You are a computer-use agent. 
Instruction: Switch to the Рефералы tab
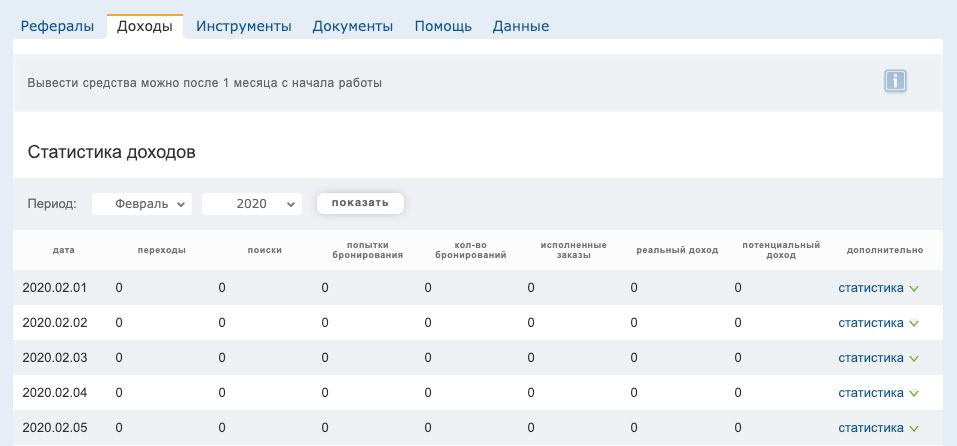(58, 27)
